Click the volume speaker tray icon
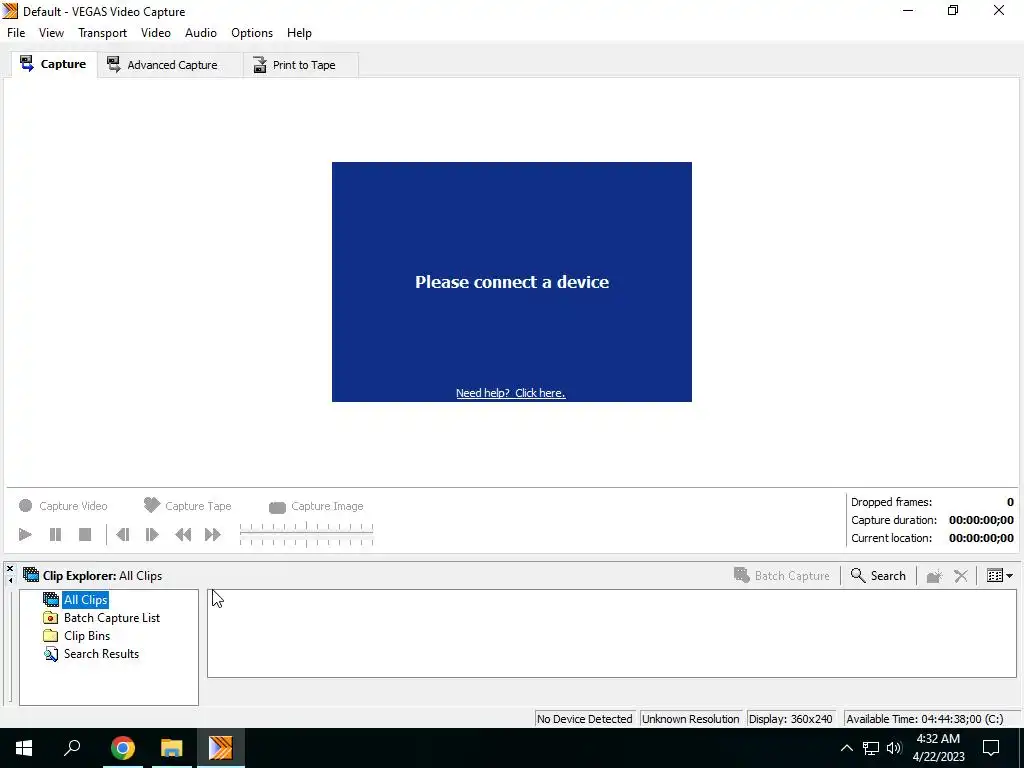Screen dimensions: 1024x768 [895, 748]
